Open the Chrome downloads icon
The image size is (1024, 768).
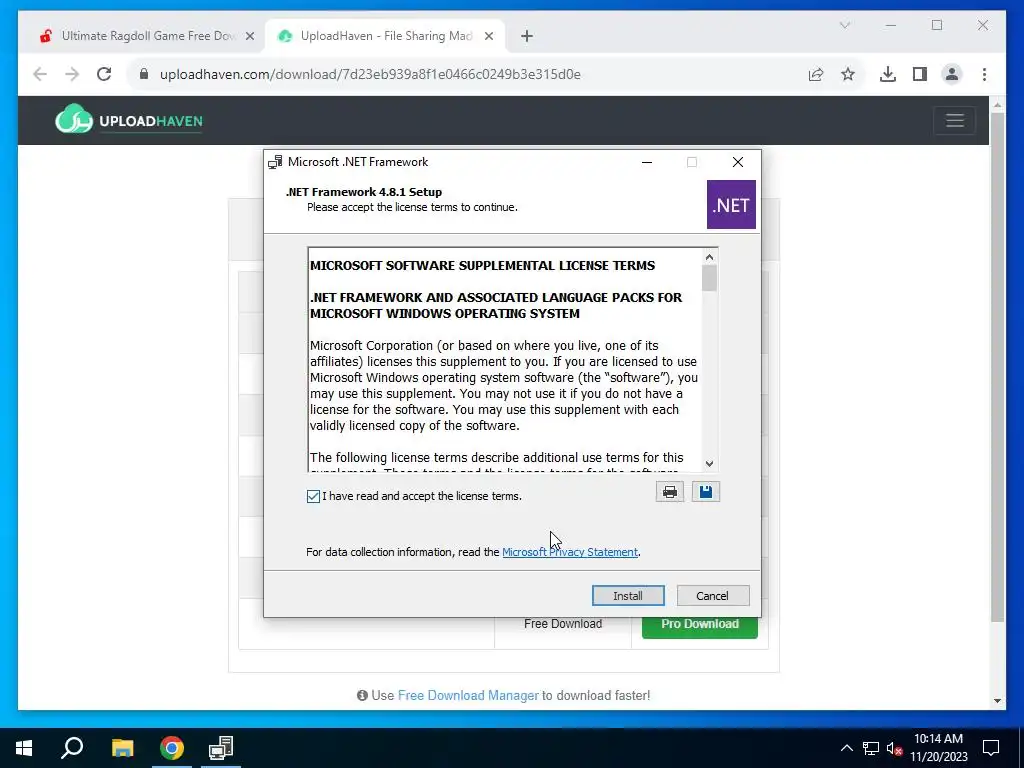[888, 74]
